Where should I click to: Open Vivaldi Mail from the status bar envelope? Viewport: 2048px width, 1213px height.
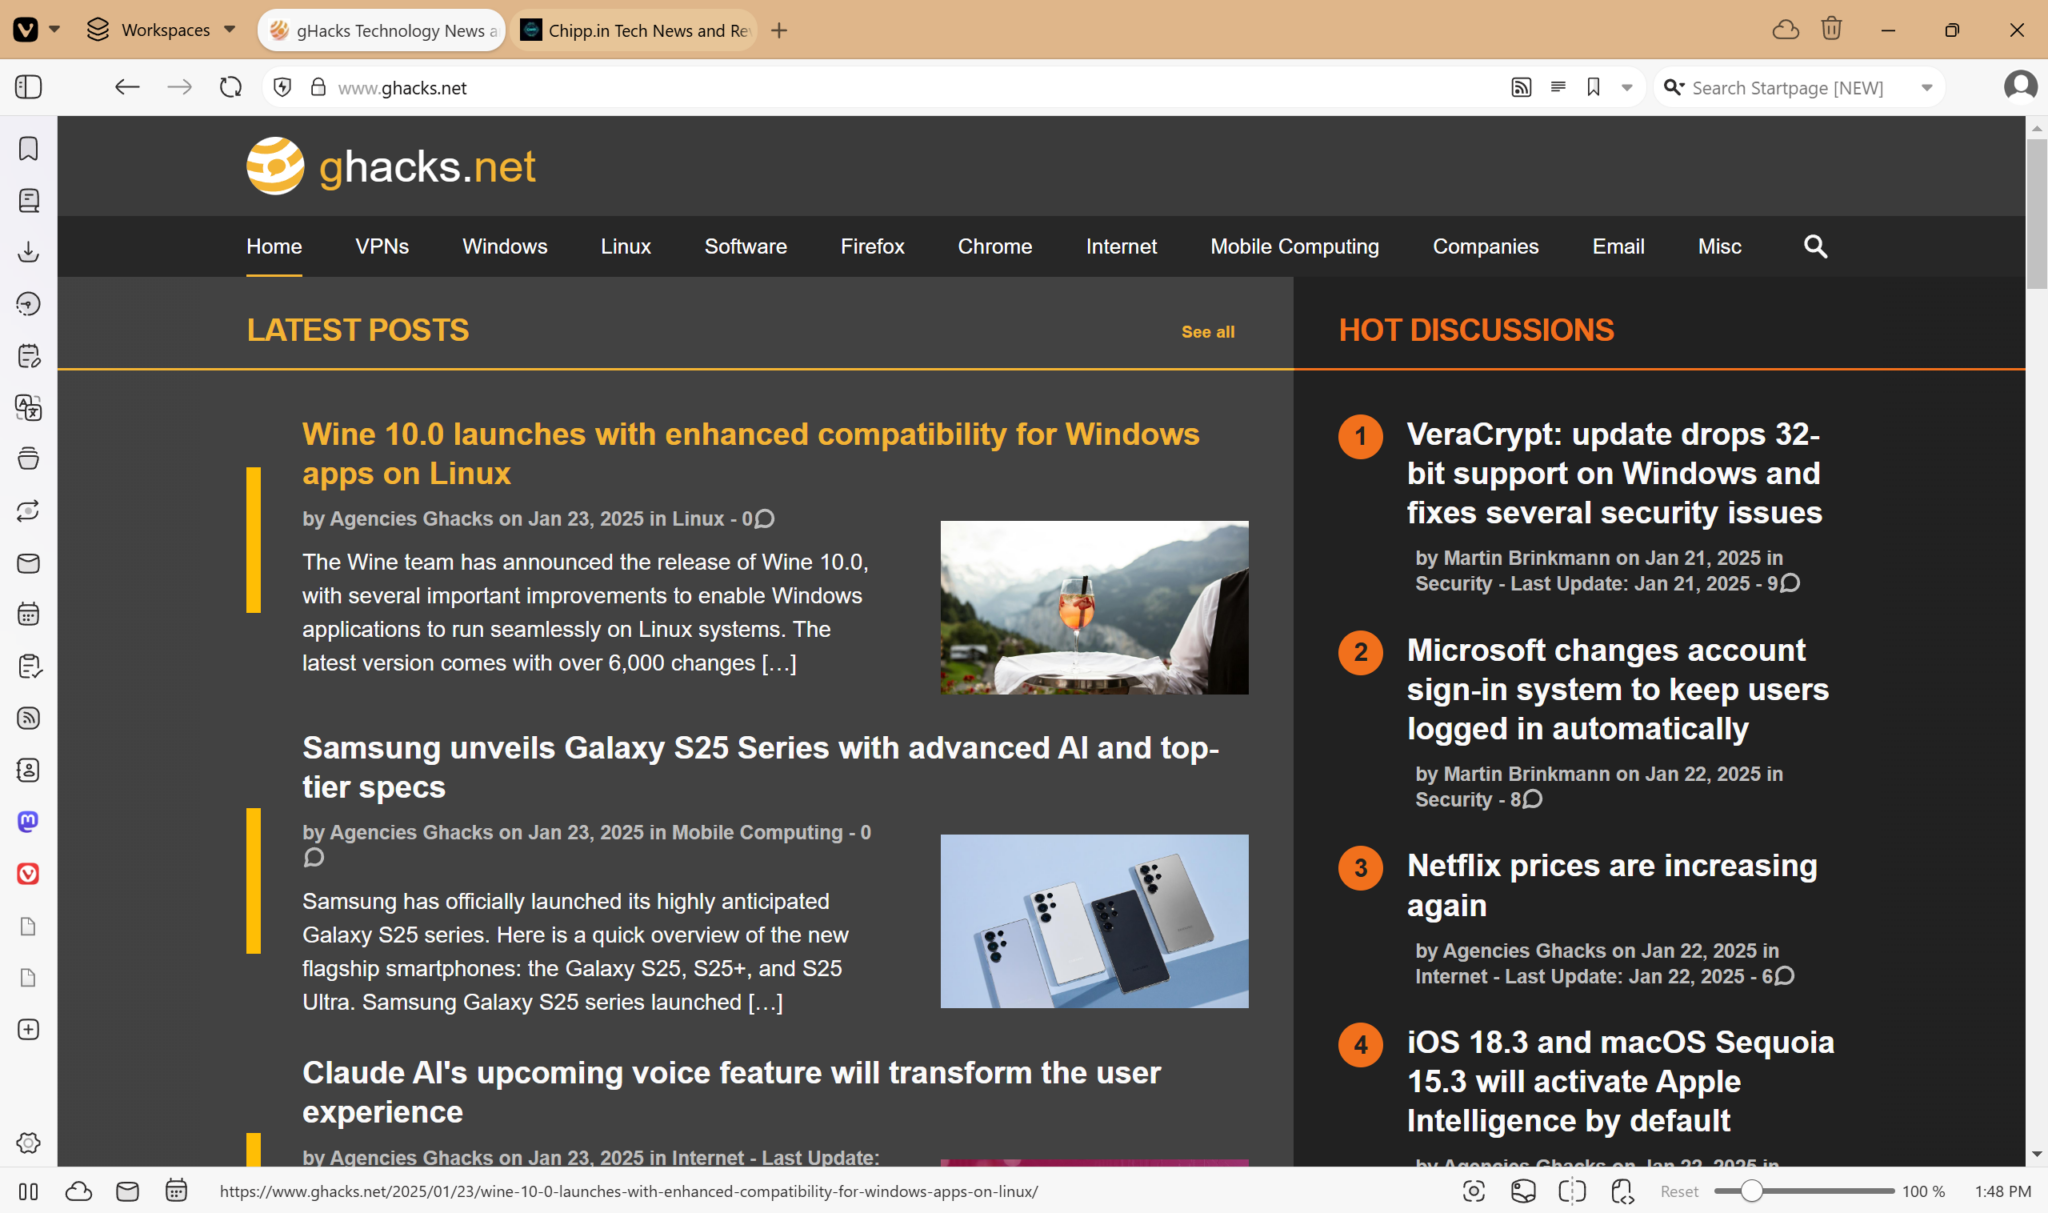[x=127, y=1191]
